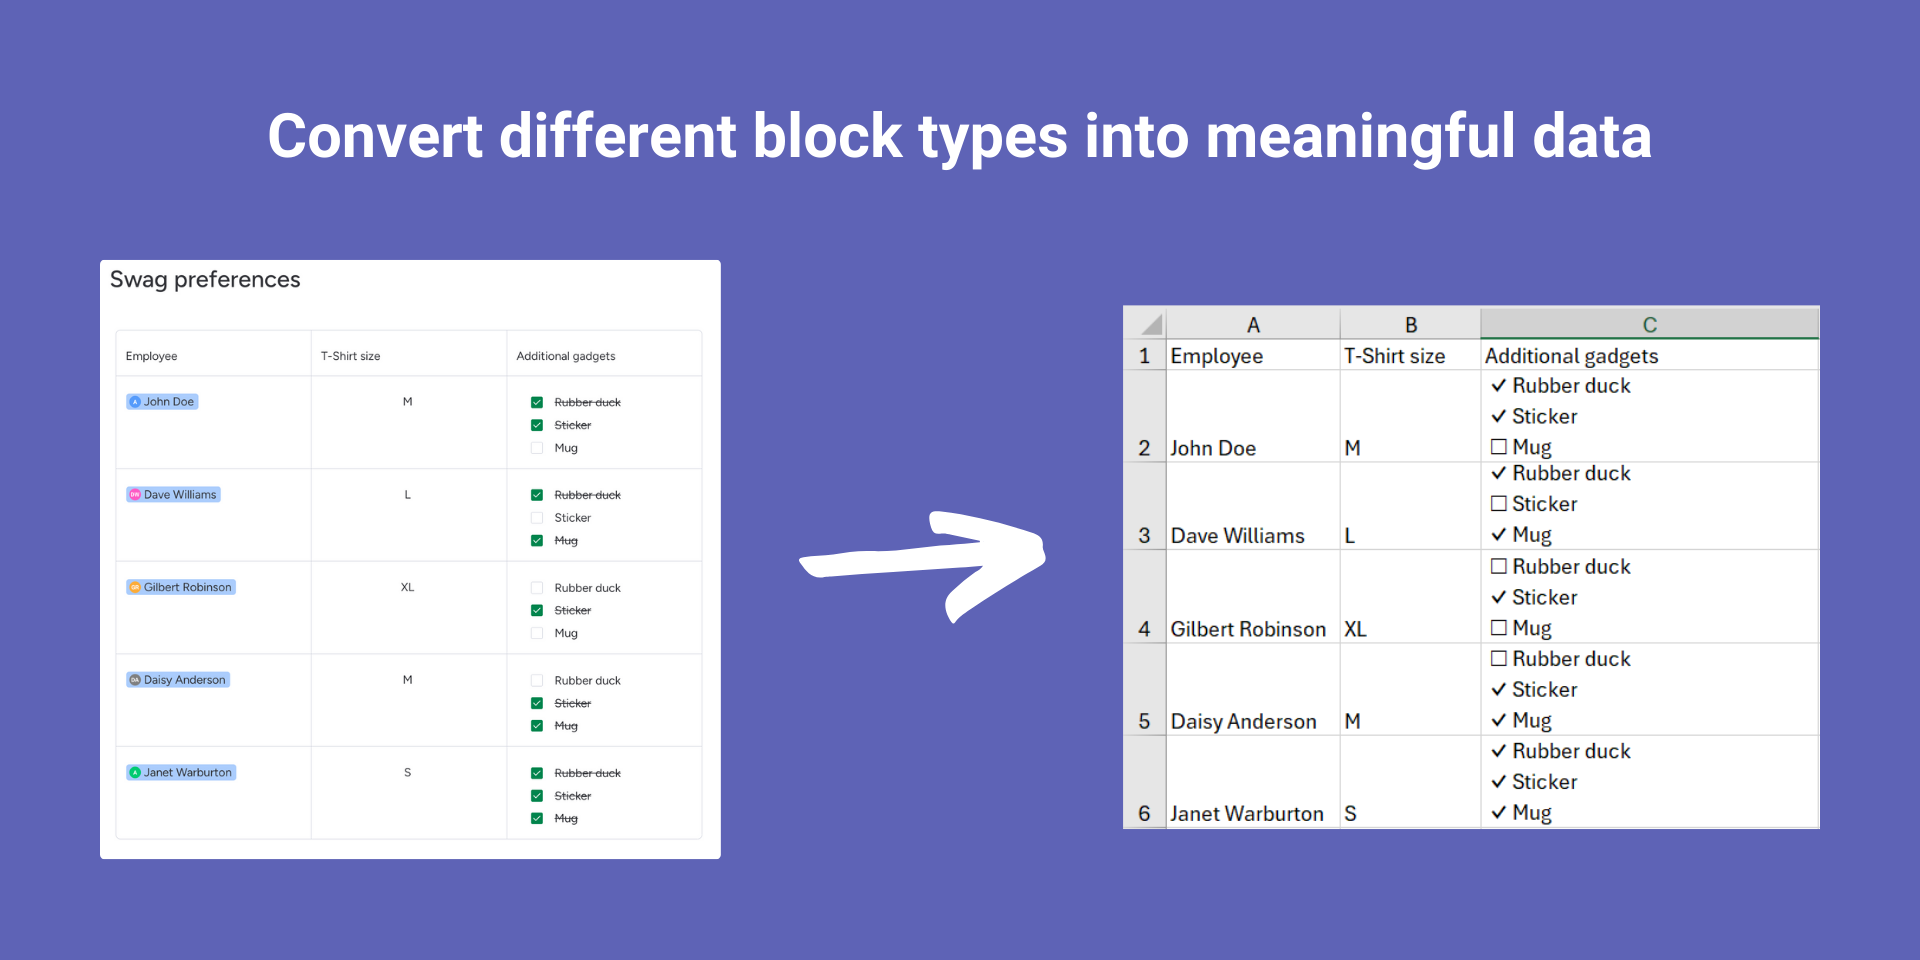Open the Dave Williams mention tag
This screenshot has height=960, width=1920.
click(173, 495)
